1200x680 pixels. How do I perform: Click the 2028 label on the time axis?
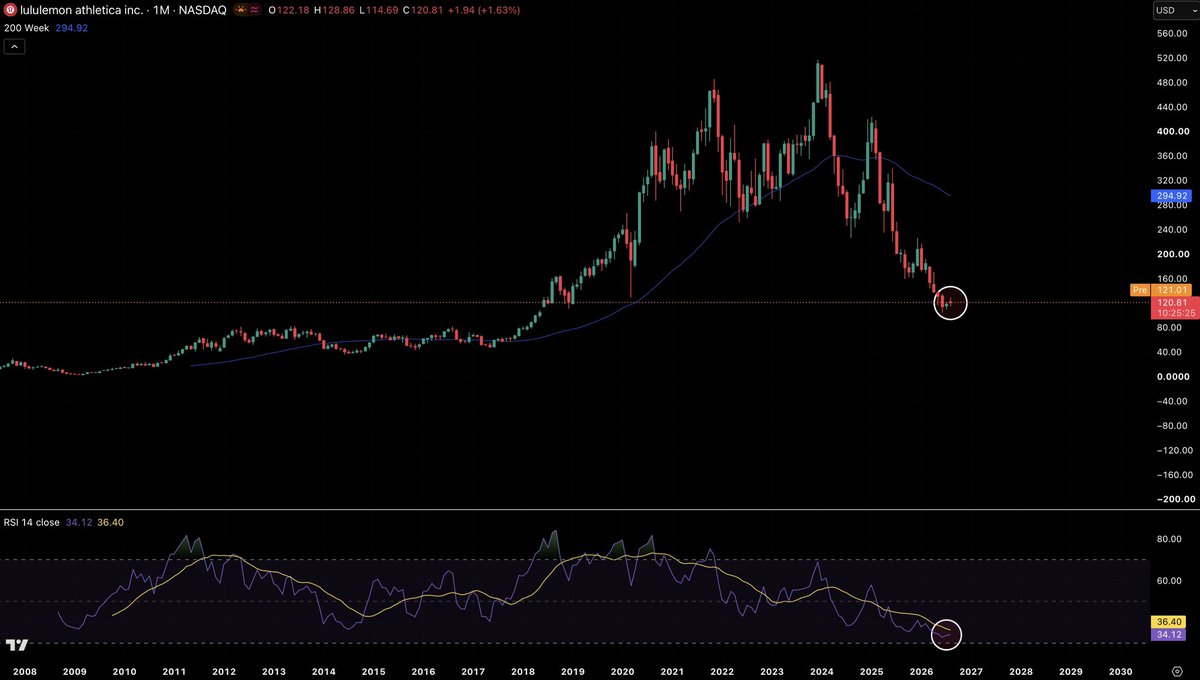point(1021,672)
